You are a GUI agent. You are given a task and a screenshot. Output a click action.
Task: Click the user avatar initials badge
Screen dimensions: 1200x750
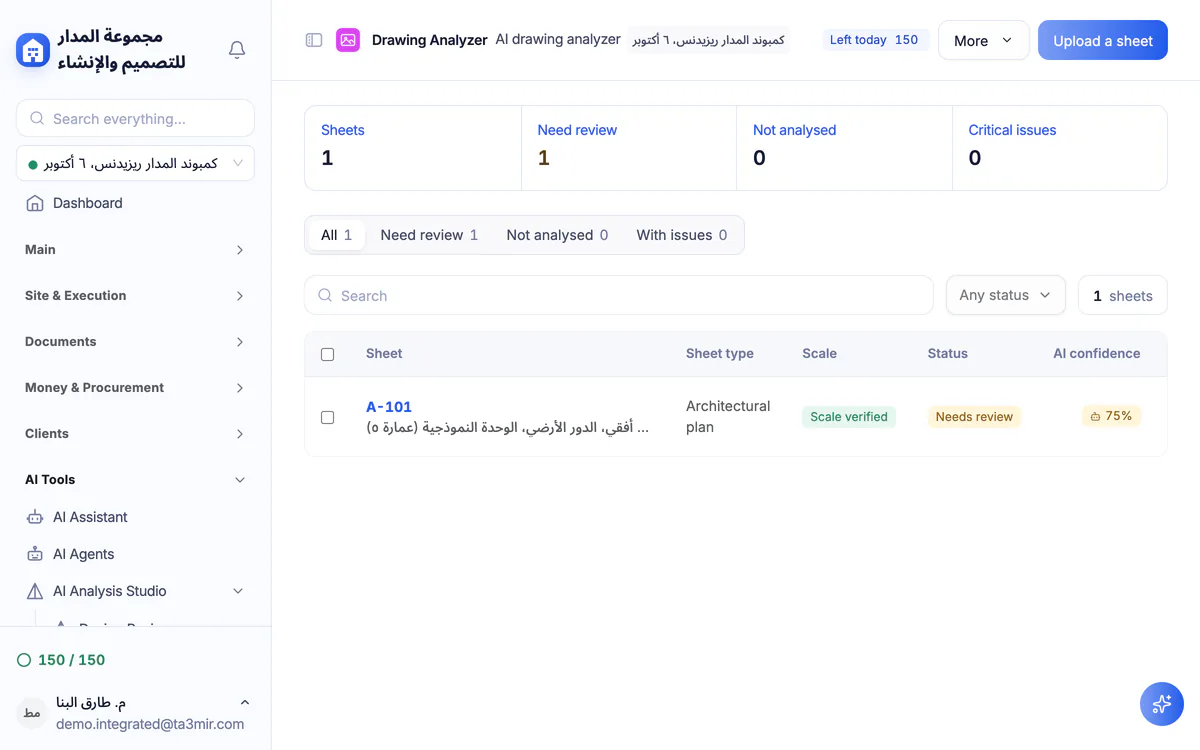tap(32, 713)
